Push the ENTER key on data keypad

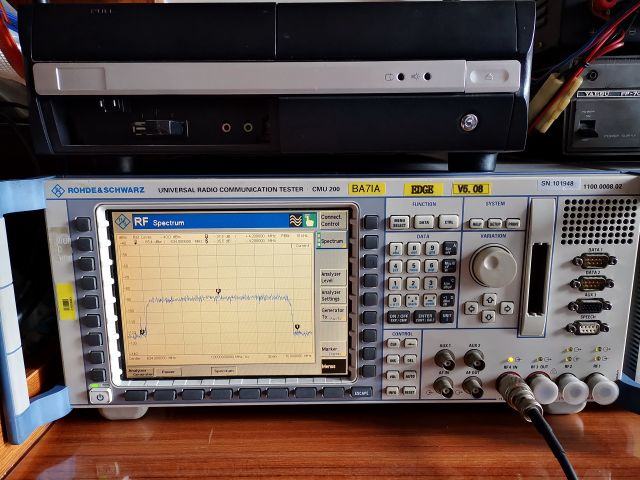pyautogui.click(x=425, y=317)
